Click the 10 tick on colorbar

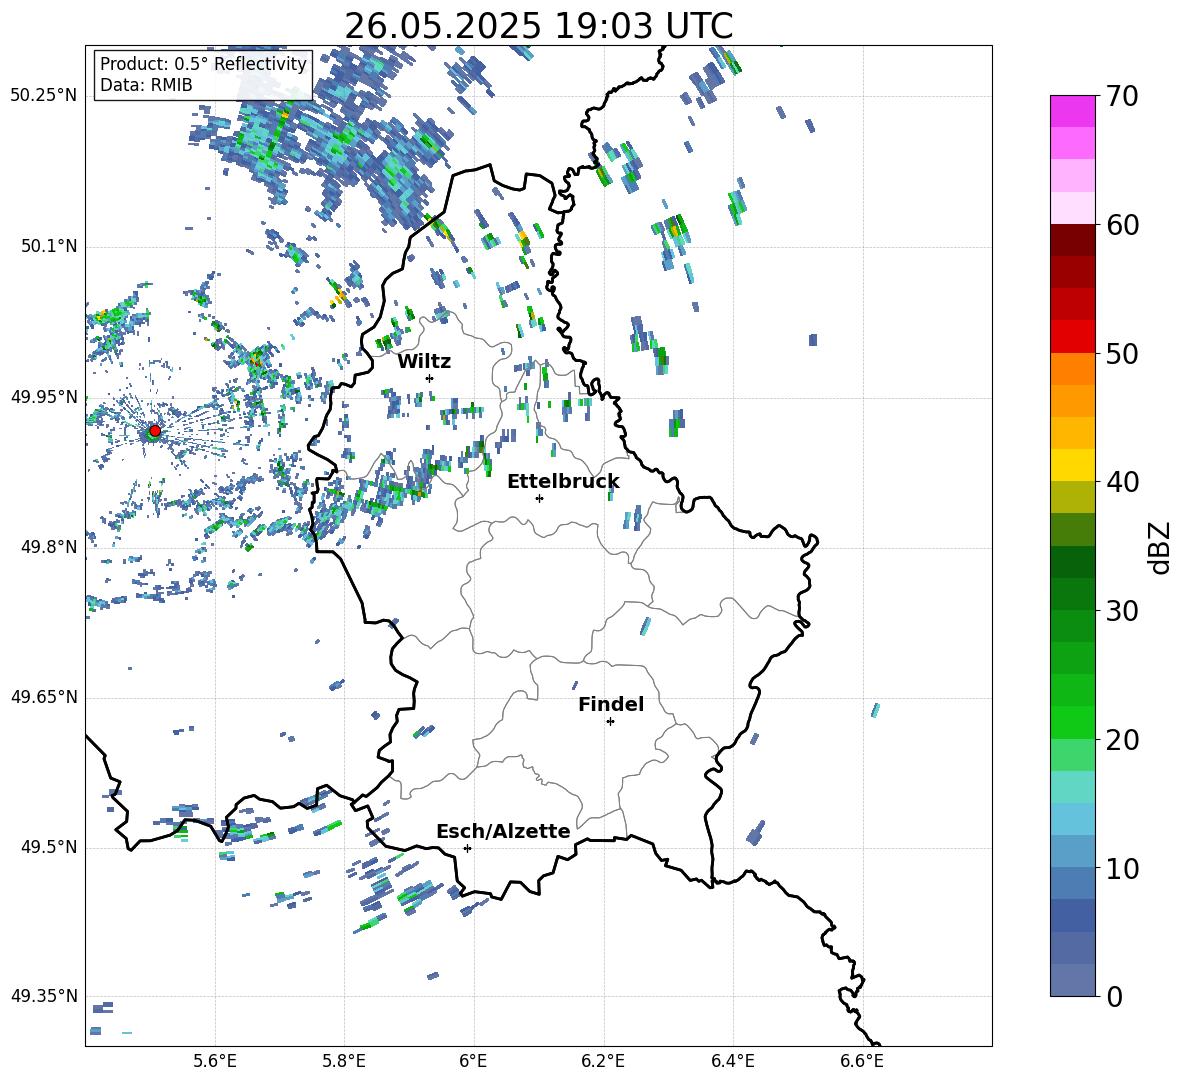1122,868
